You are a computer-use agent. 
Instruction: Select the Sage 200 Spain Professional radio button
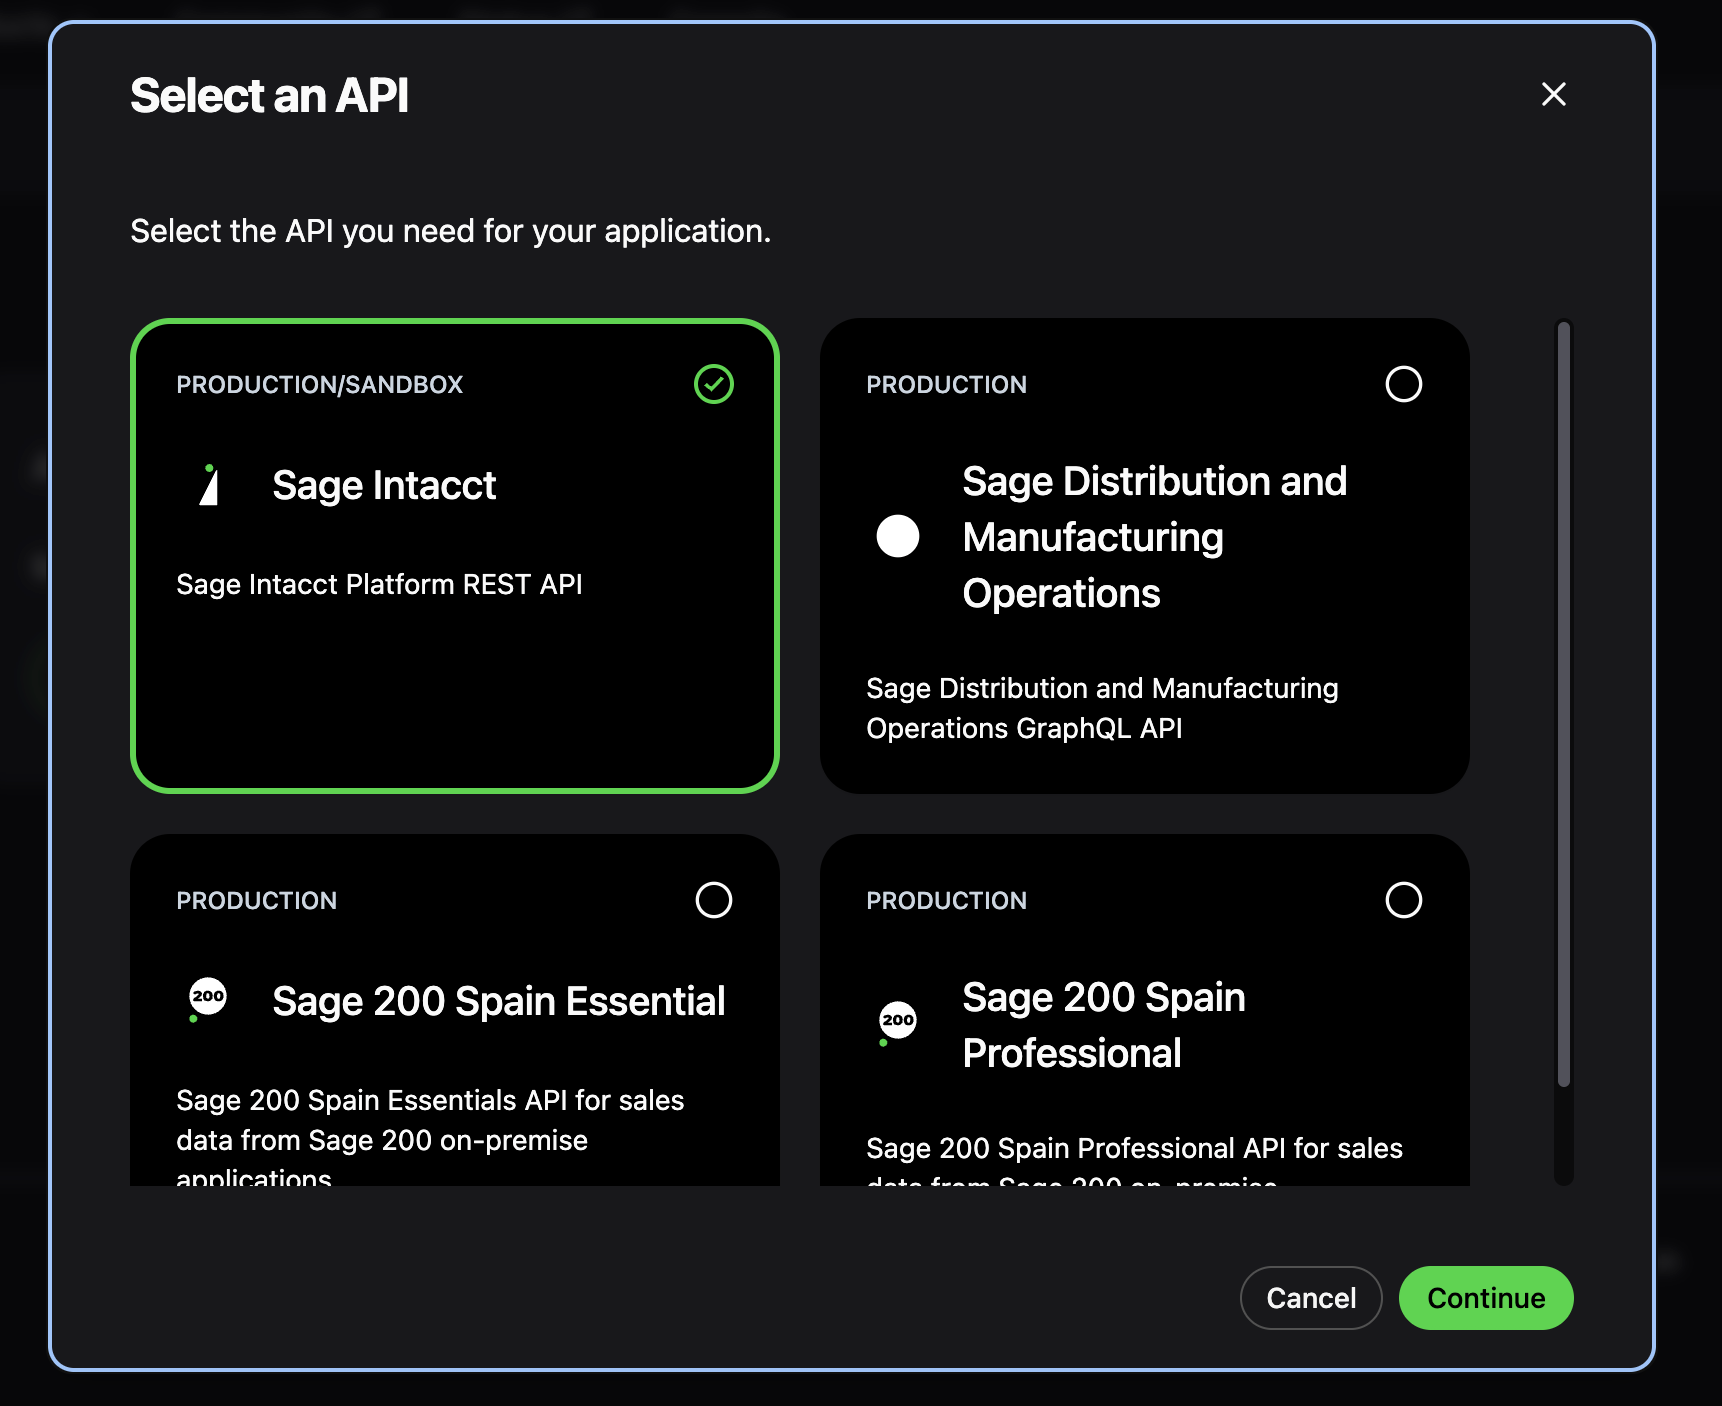(x=1403, y=900)
